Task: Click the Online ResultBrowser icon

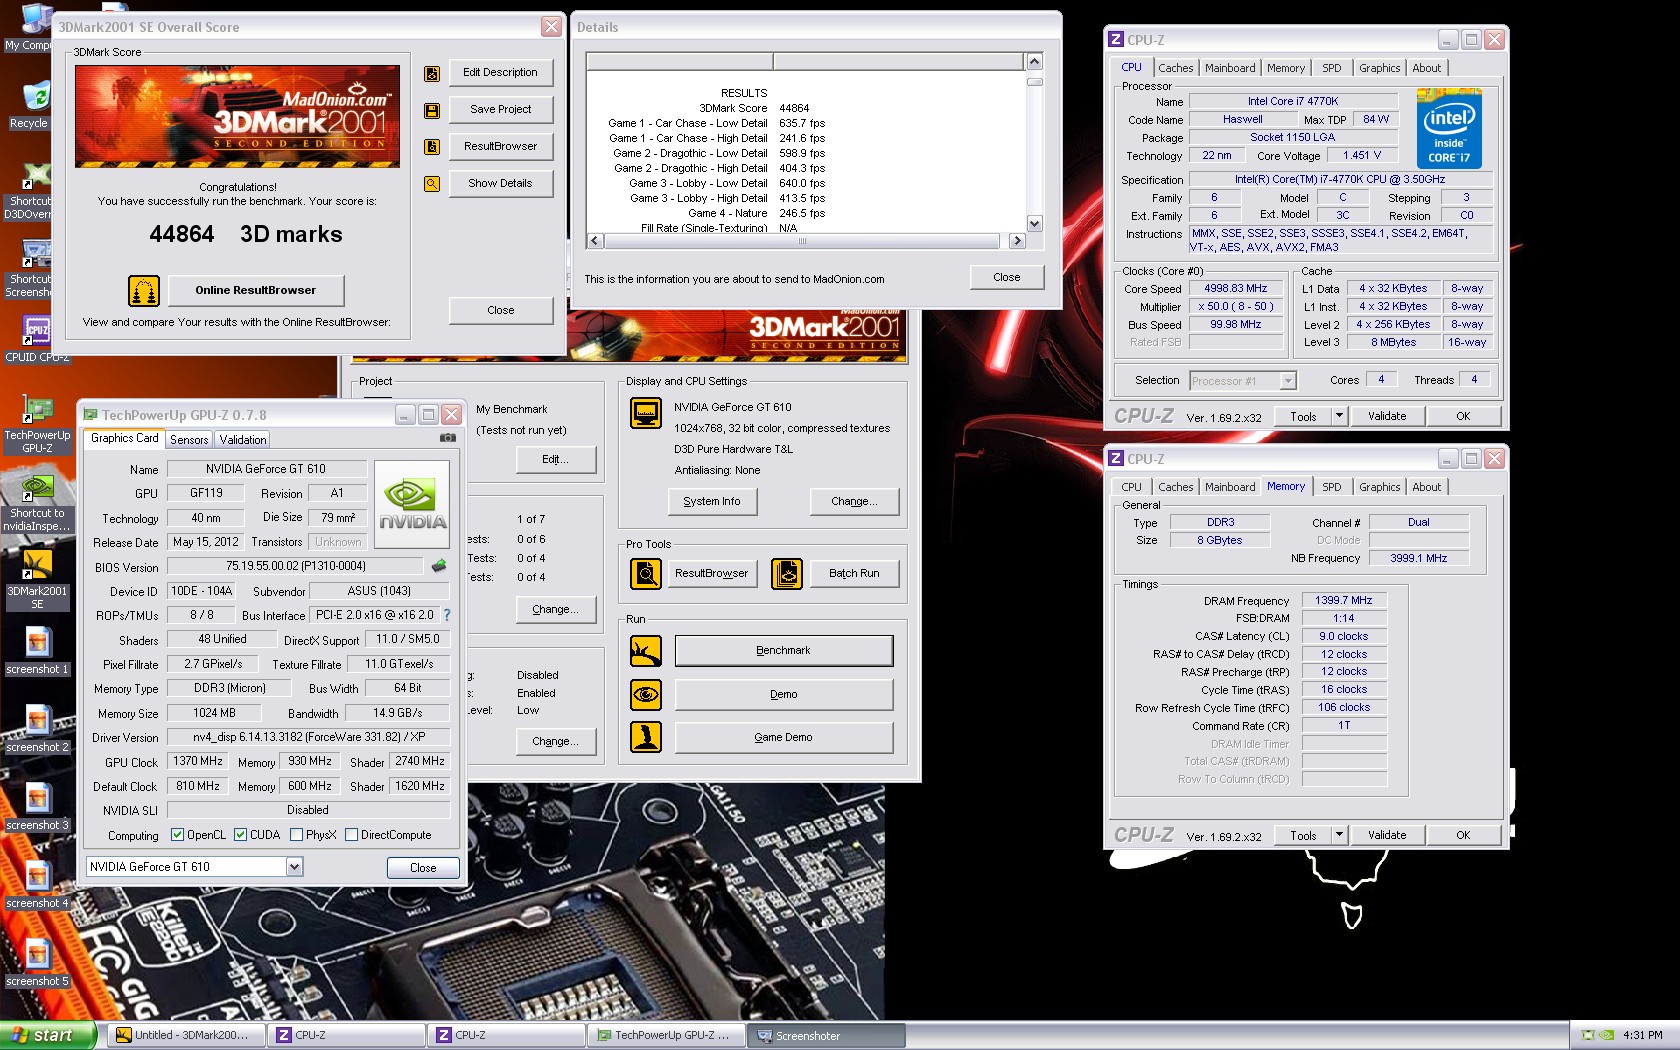Action: click(x=144, y=291)
